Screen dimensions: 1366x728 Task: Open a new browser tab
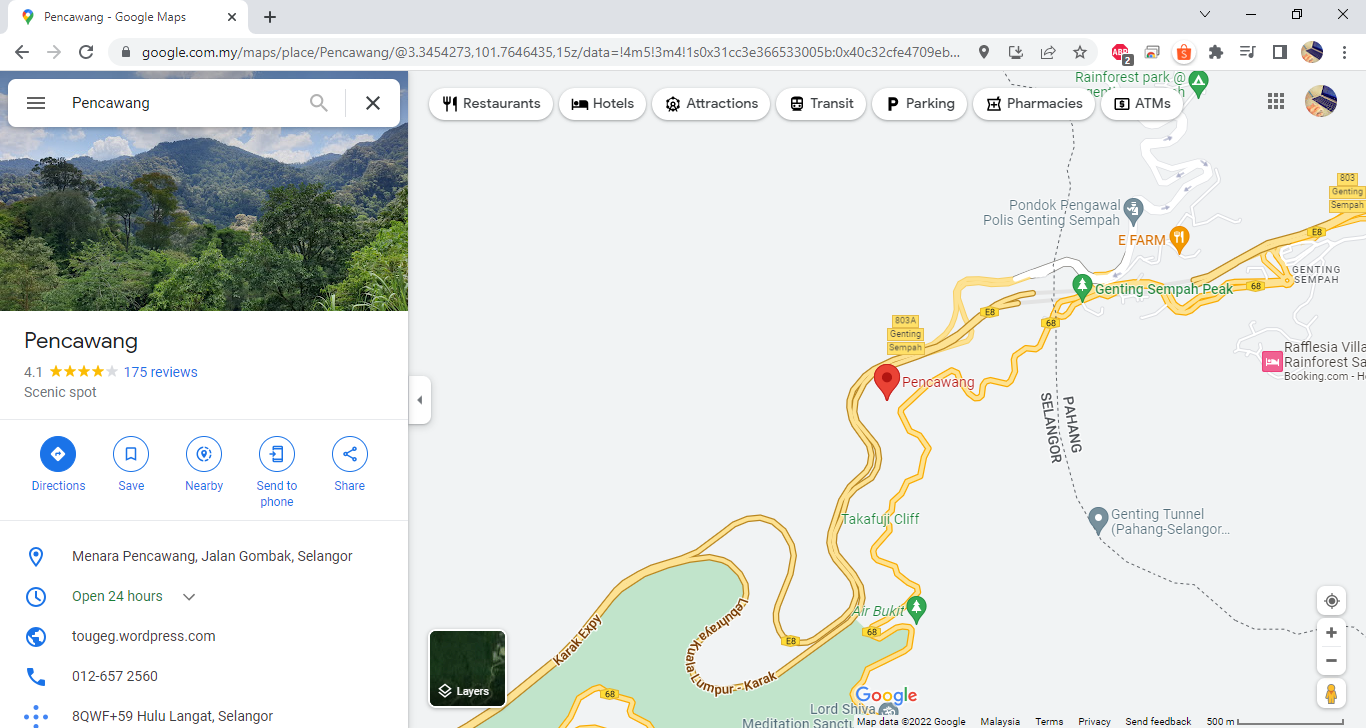pyautogui.click(x=270, y=17)
